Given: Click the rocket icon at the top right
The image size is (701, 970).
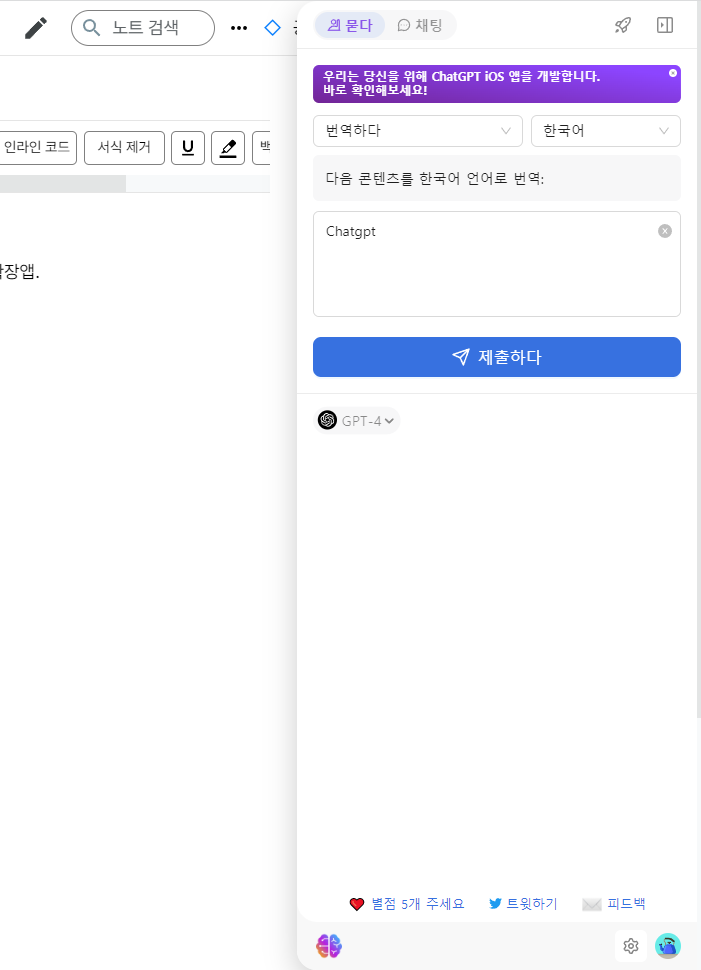Looking at the screenshot, I should (x=622, y=25).
